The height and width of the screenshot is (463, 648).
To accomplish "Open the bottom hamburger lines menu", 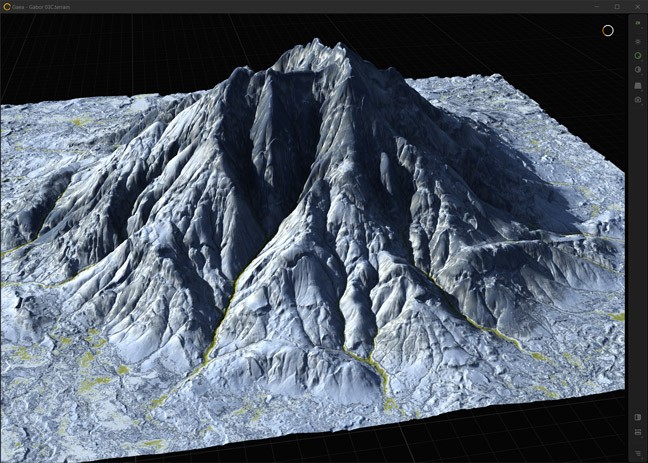I will (x=638, y=452).
